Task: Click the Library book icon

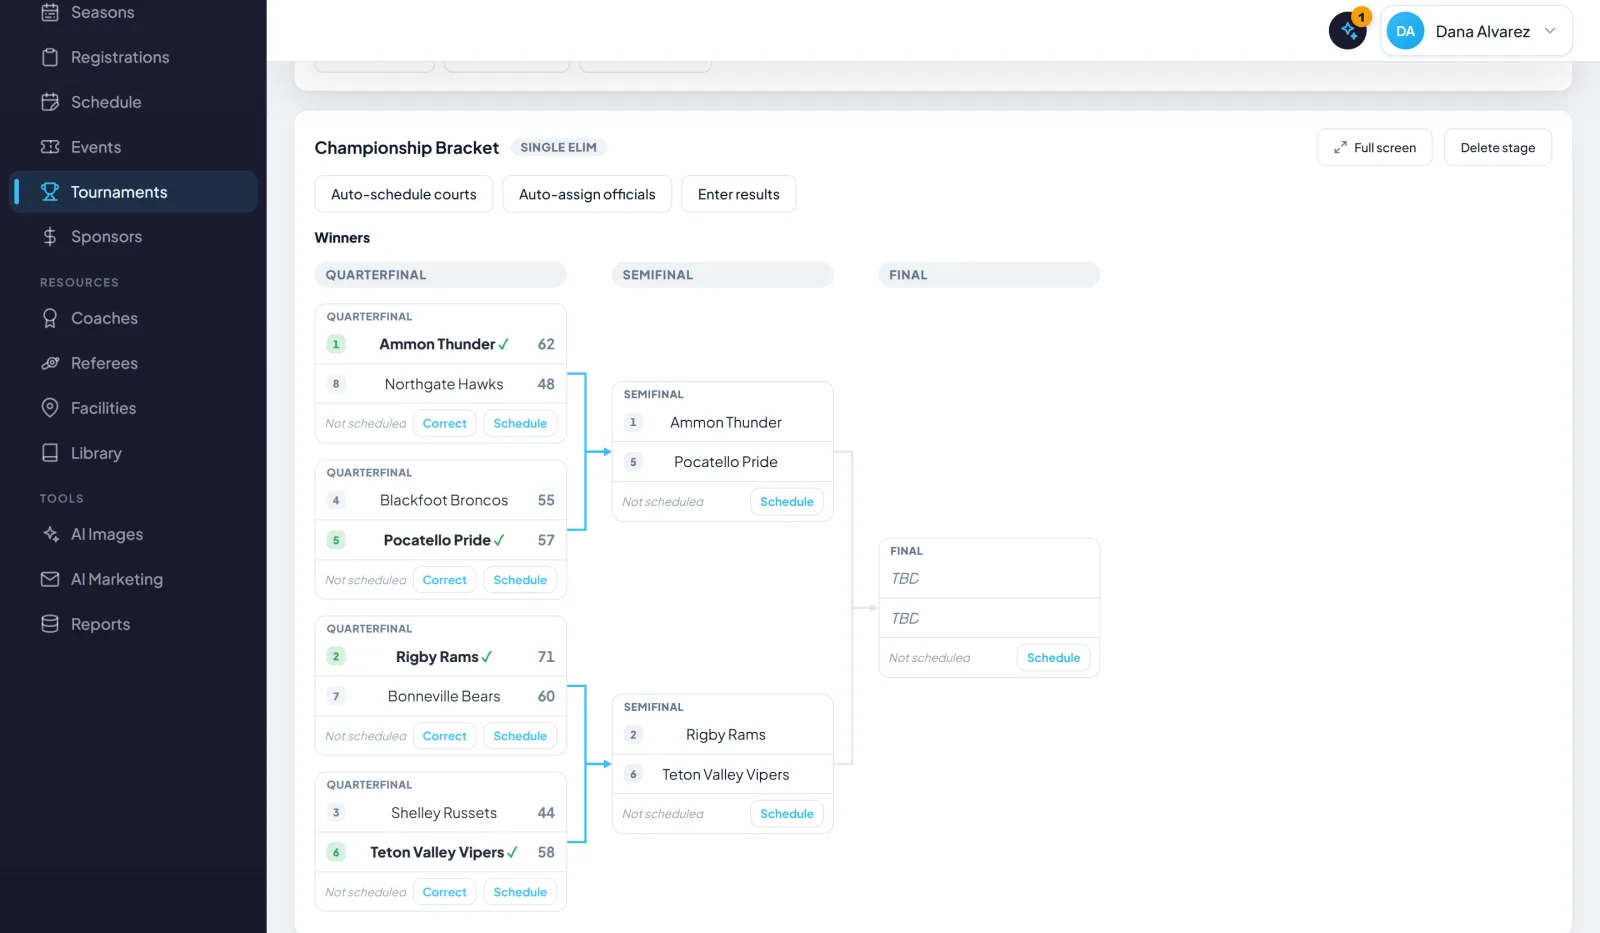Action: [x=50, y=453]
